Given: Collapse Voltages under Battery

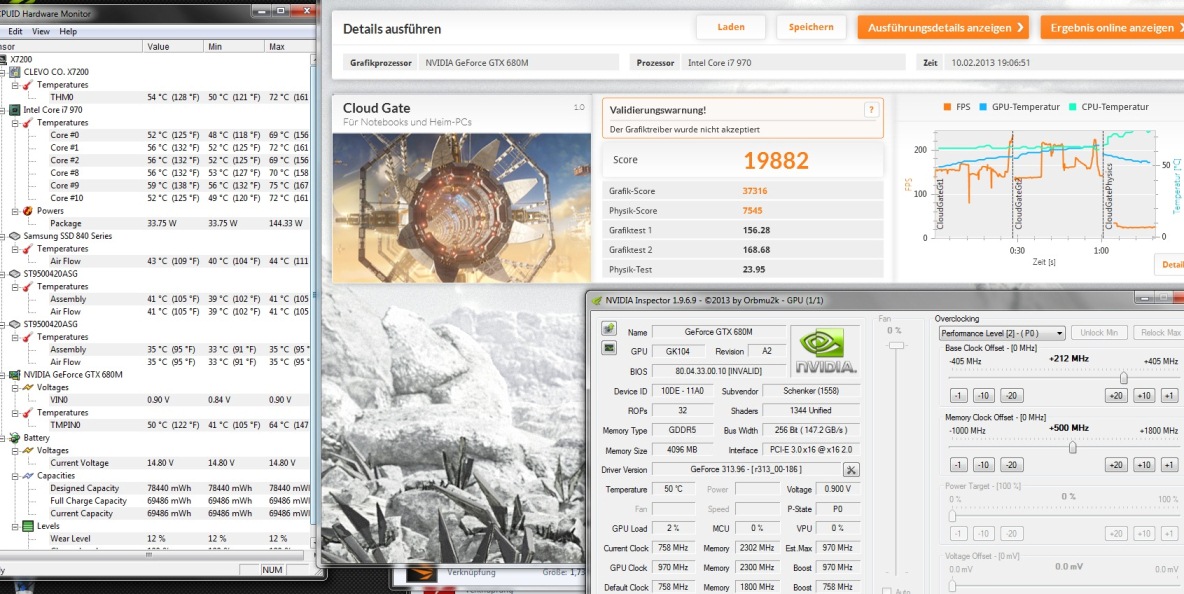Looking at the screenshot, I should [x=15, y=451].
